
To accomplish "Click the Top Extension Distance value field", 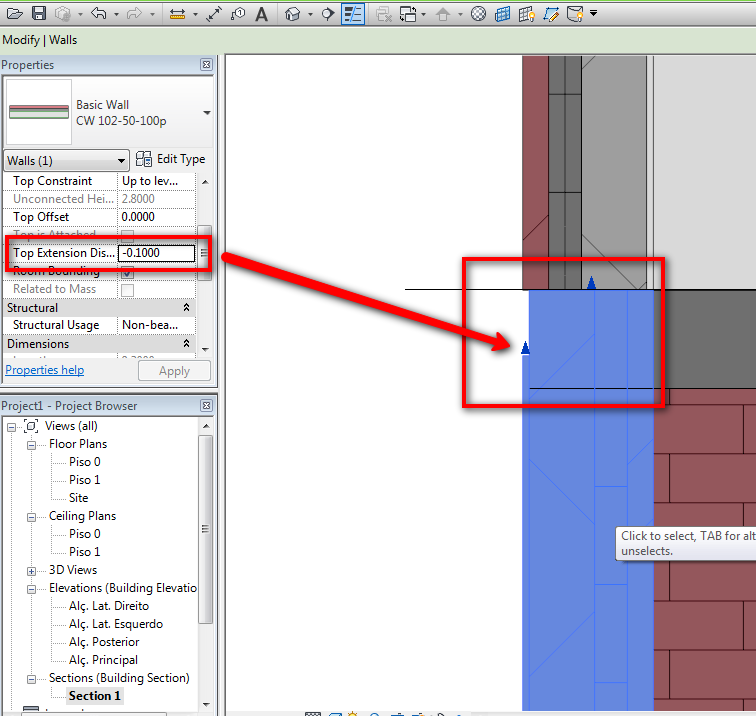I will coord(156,253).
